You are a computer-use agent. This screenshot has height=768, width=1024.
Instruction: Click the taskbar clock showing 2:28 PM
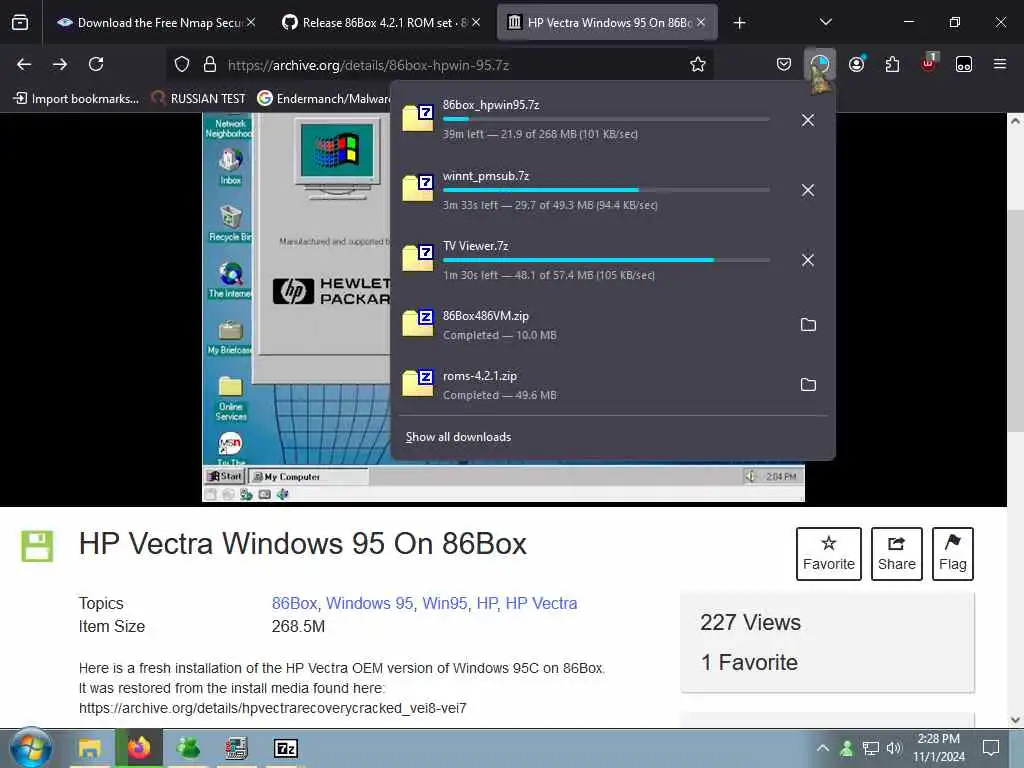pyautogui.click(x=938, y=748)
